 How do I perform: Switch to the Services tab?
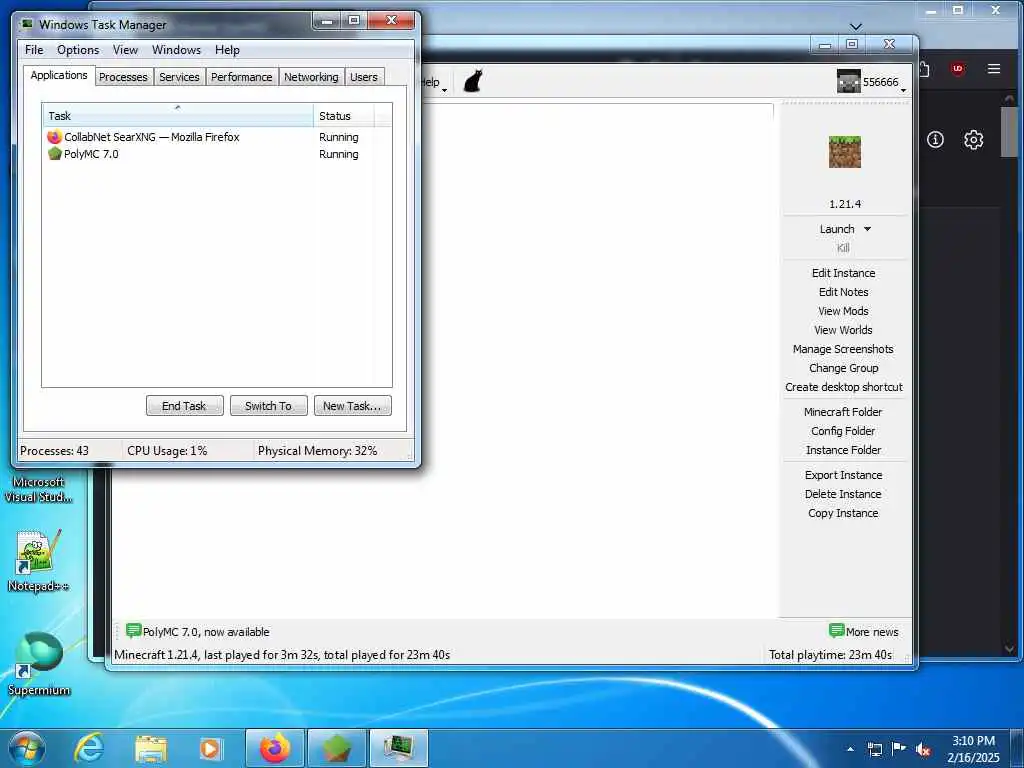(179, 77)
